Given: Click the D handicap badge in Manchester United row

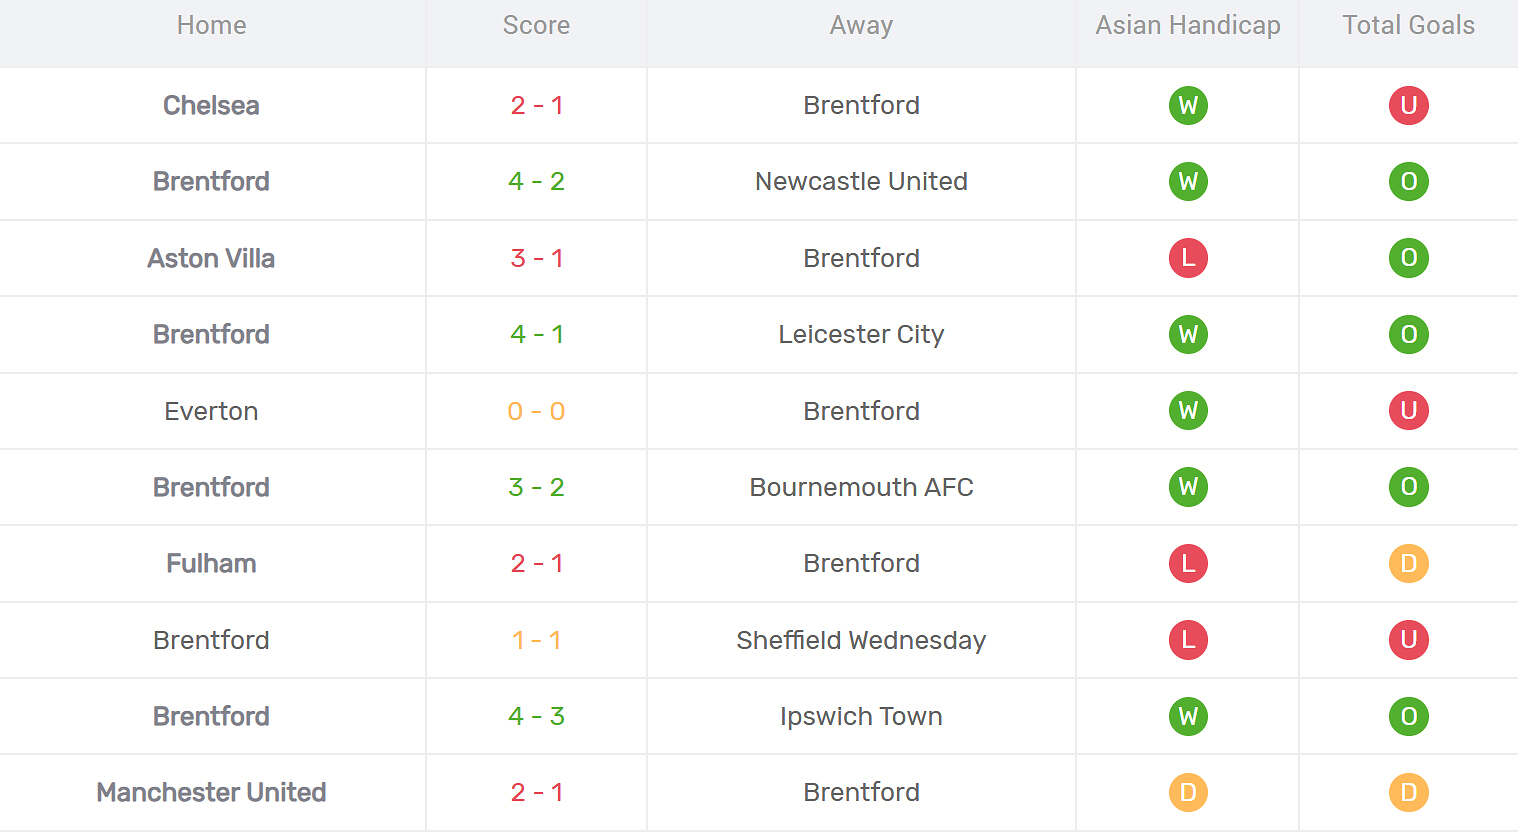Looking at the screenshot, I should (x=1188, y=792).
